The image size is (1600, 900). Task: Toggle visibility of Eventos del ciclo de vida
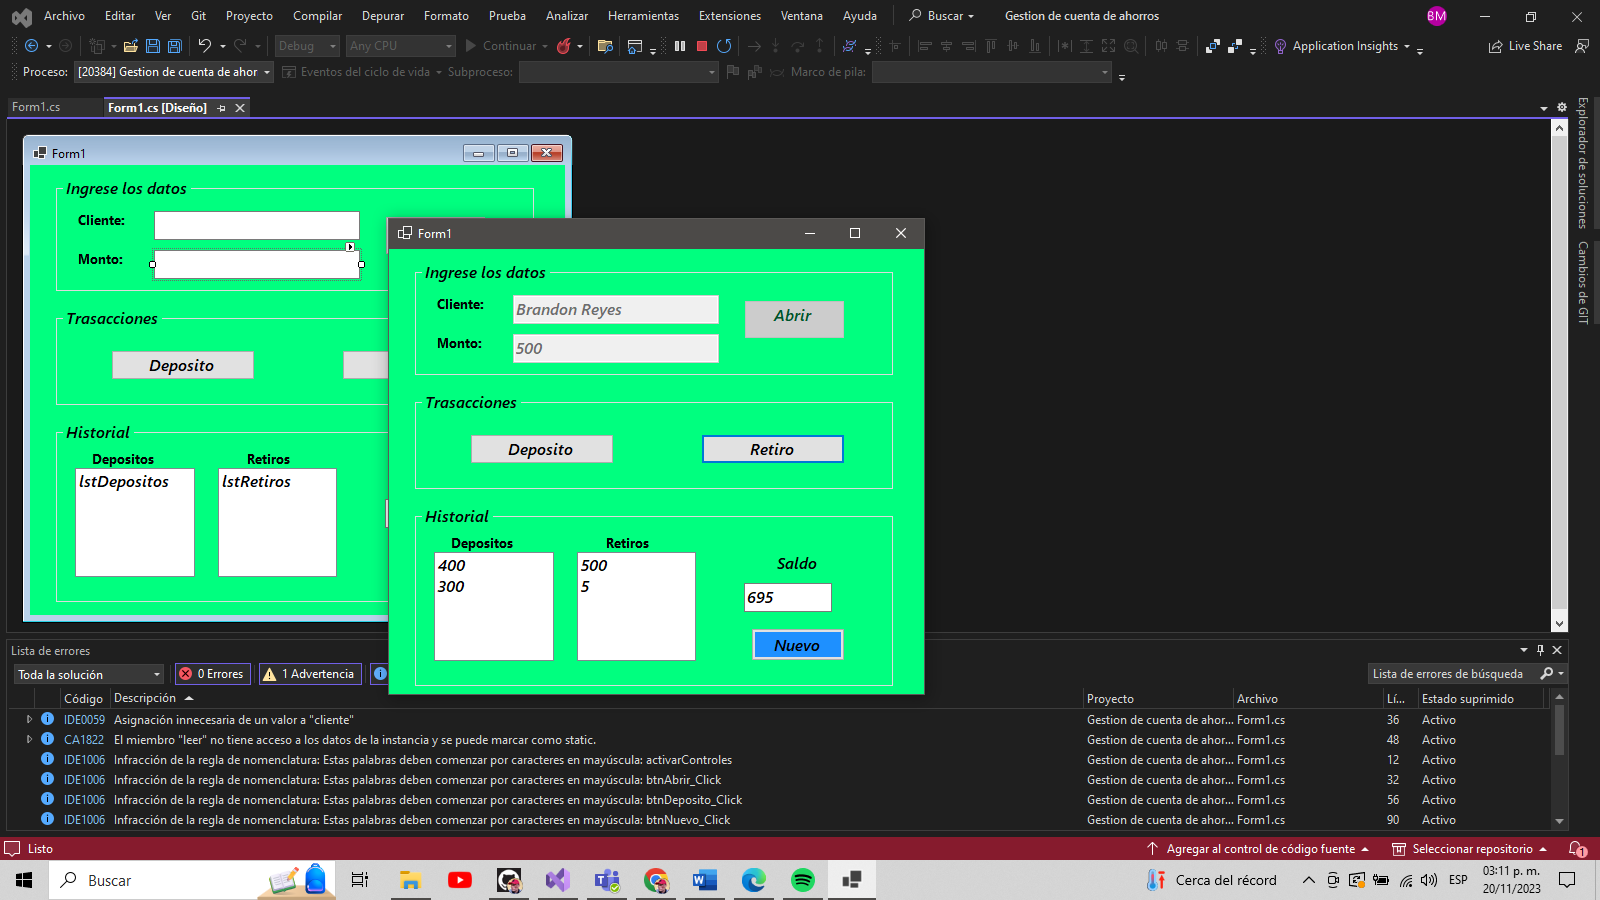(x=290, y=71)
